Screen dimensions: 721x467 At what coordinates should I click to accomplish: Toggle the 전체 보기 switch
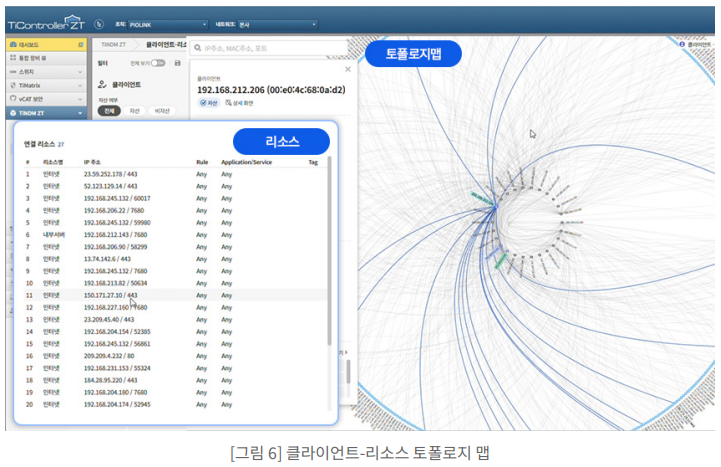click(157, 62)
